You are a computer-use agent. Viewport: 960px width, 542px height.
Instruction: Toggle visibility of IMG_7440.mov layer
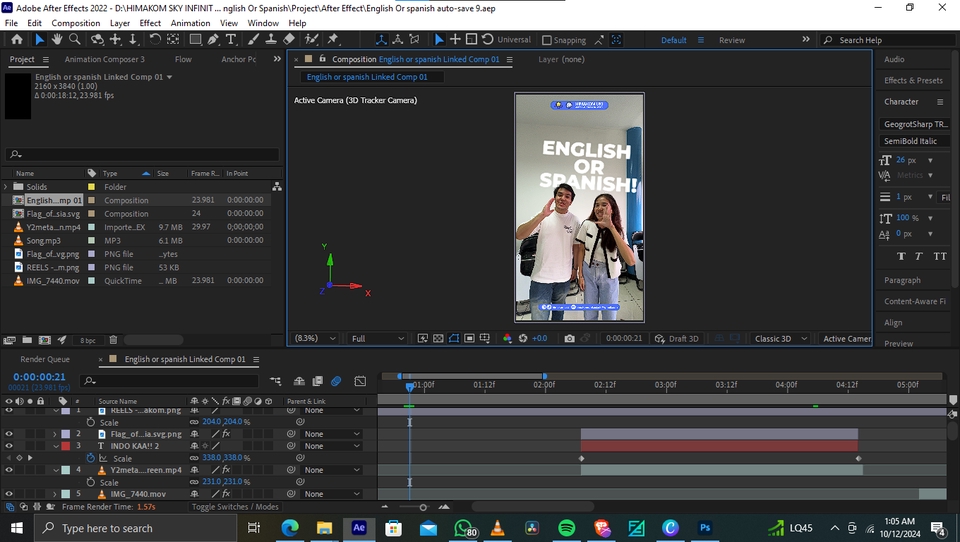(x=9, y=494)
